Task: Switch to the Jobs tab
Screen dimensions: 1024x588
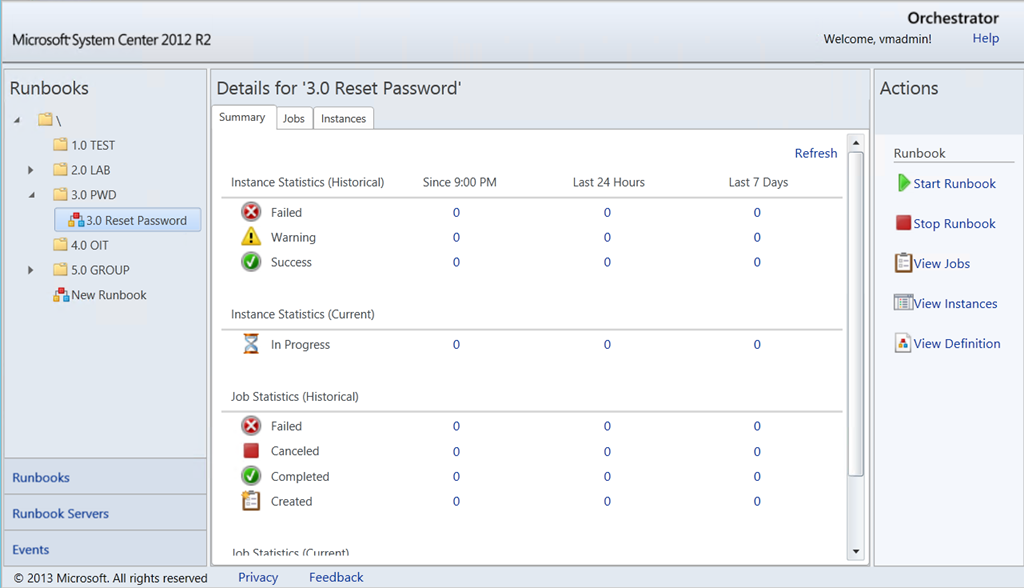Action: point(293,118)
